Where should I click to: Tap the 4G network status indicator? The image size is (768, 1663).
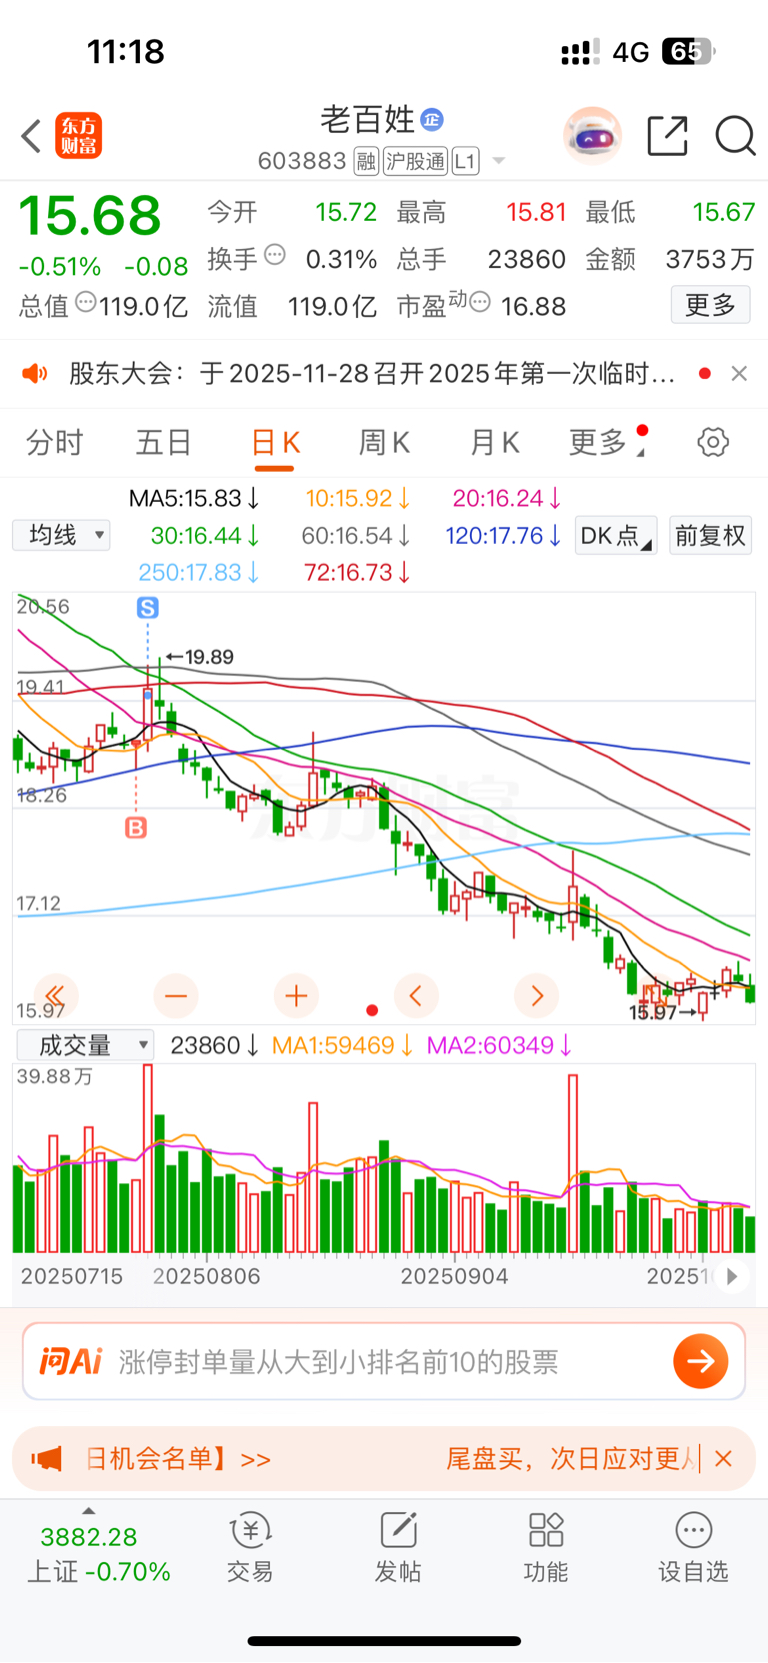(x=630, y=52)
